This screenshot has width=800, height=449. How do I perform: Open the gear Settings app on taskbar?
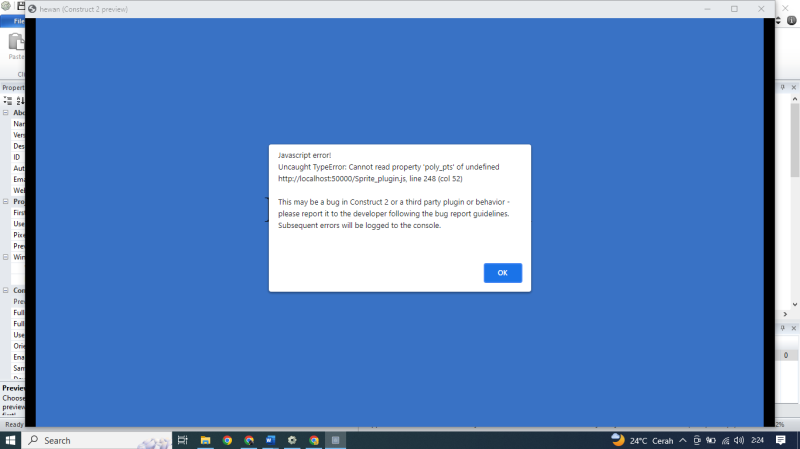292,440
